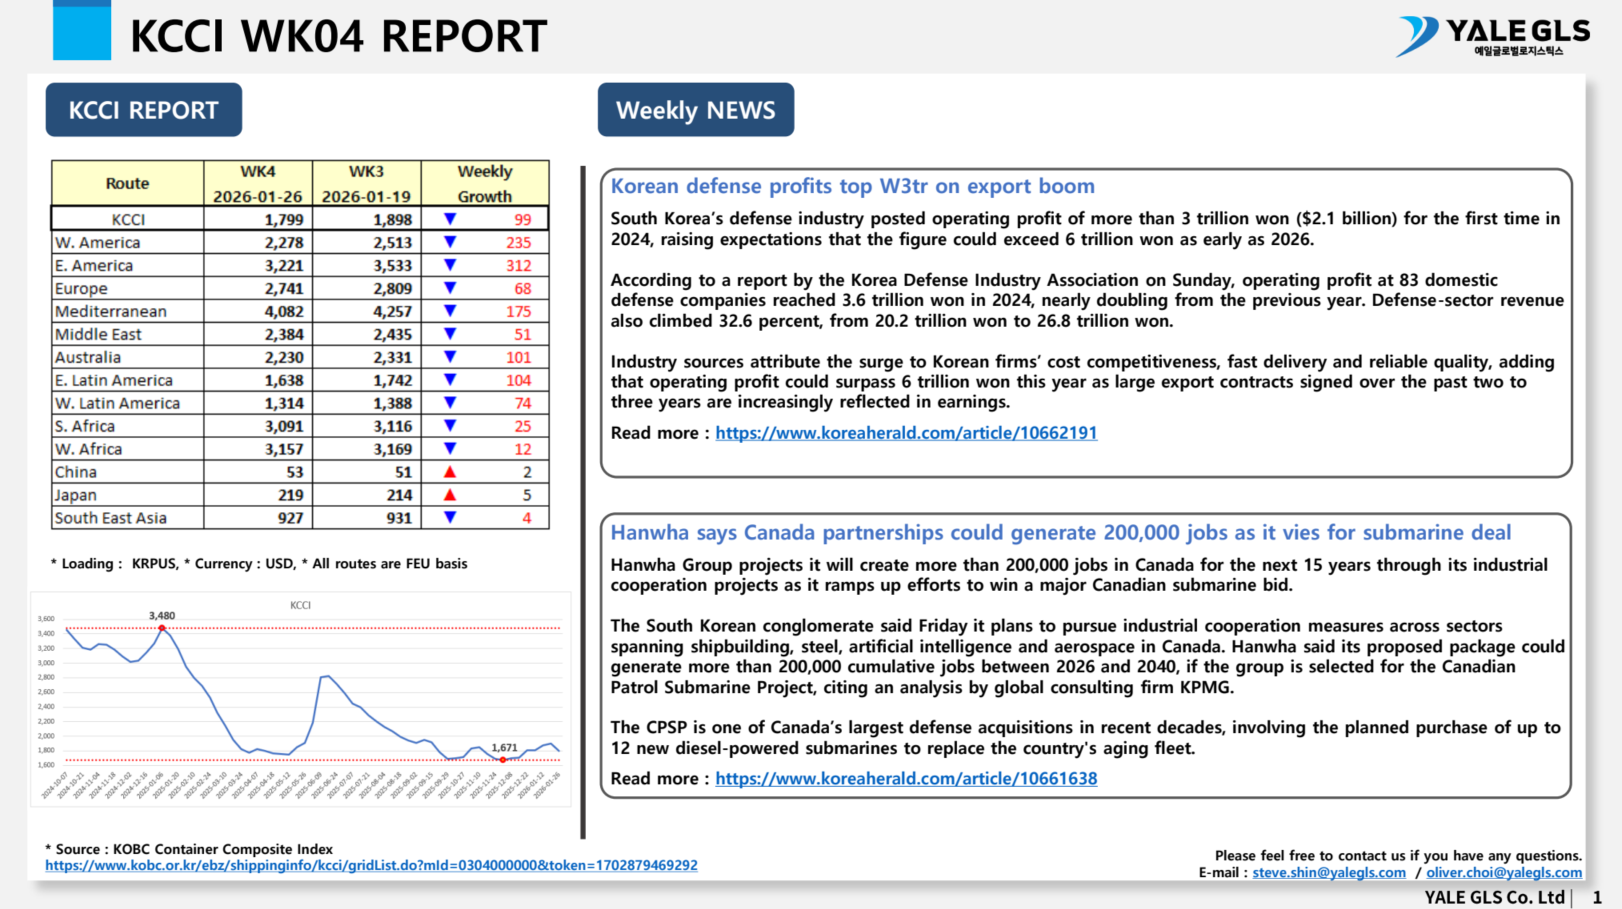Click the Korean defense profits headline
Viewport: 1622px width, 909px height.
(x=852, y=186)
